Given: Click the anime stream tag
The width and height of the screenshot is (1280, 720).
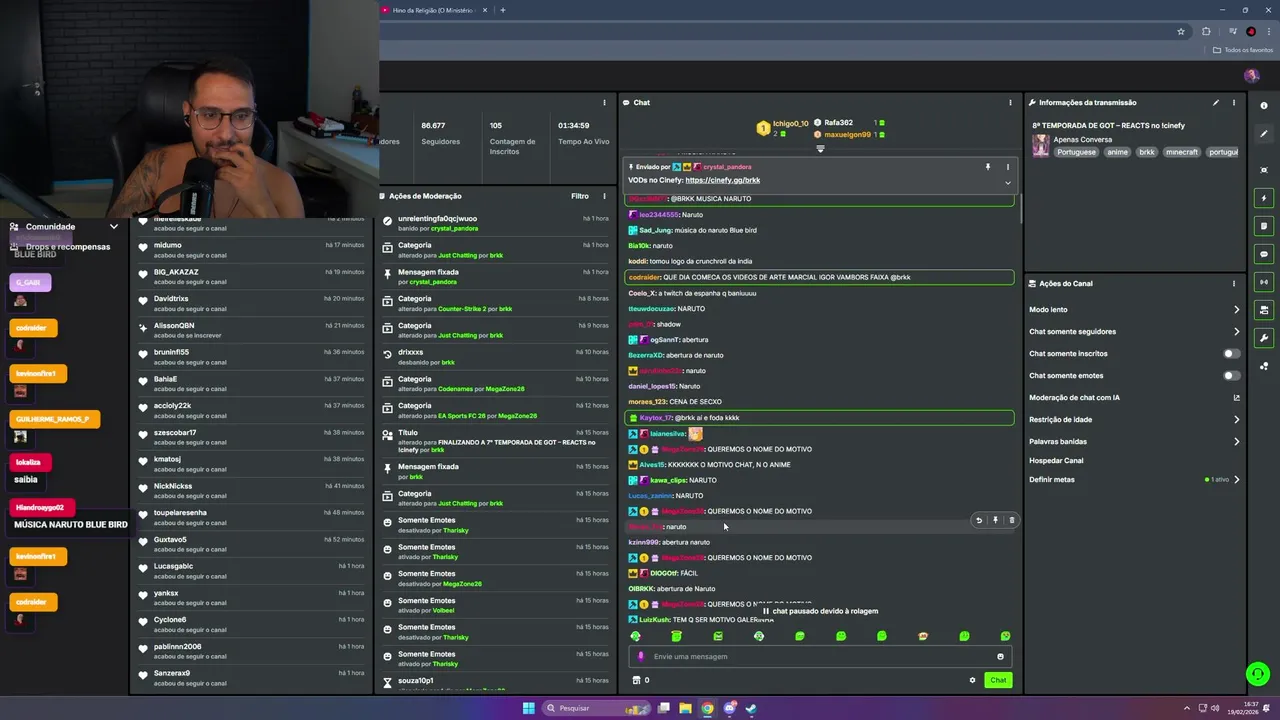Looking at the screenshot, I should coord(1117,152).
